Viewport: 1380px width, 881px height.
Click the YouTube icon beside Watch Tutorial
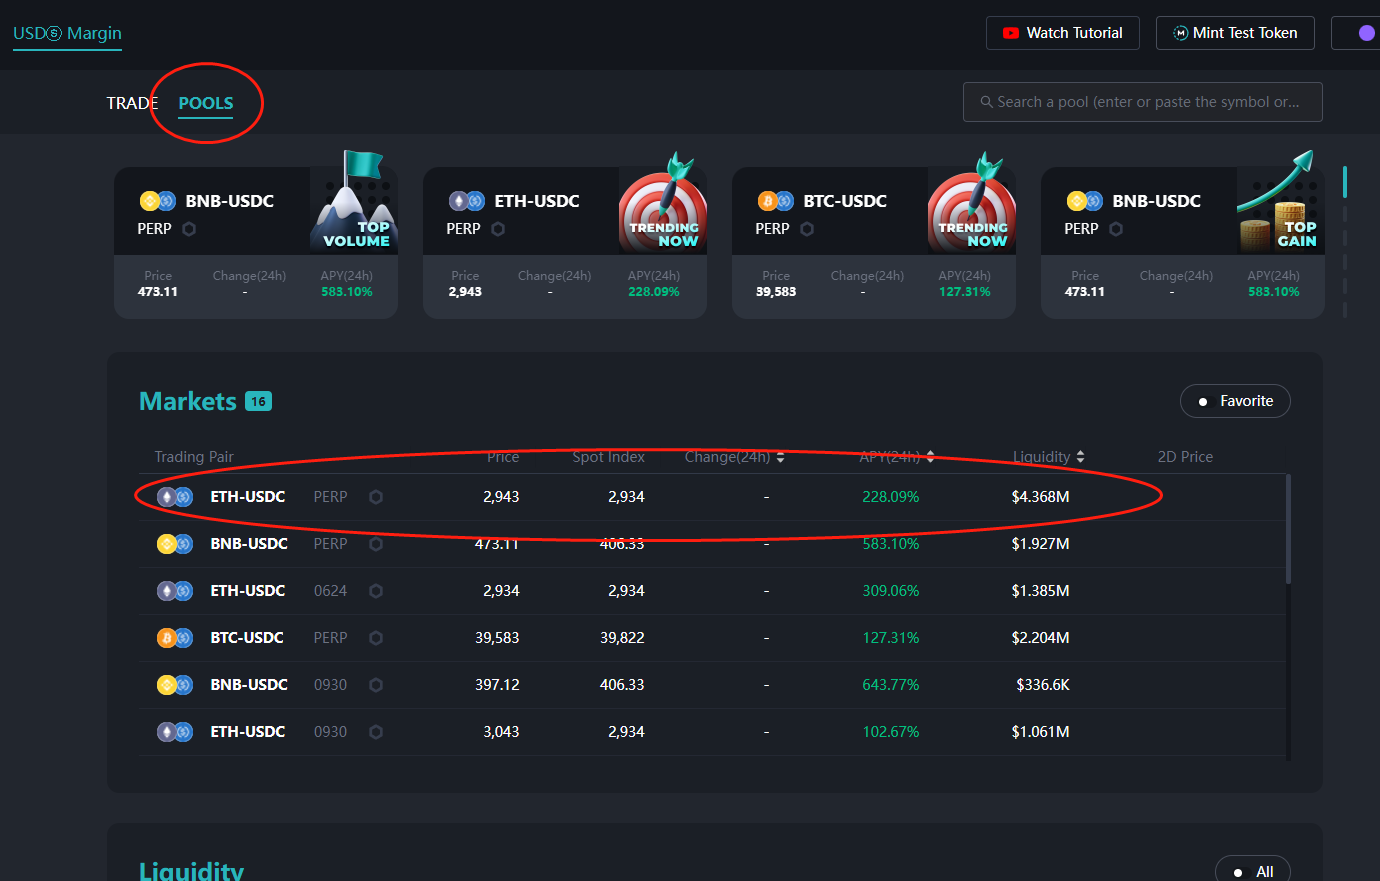tap(1011, 33)
